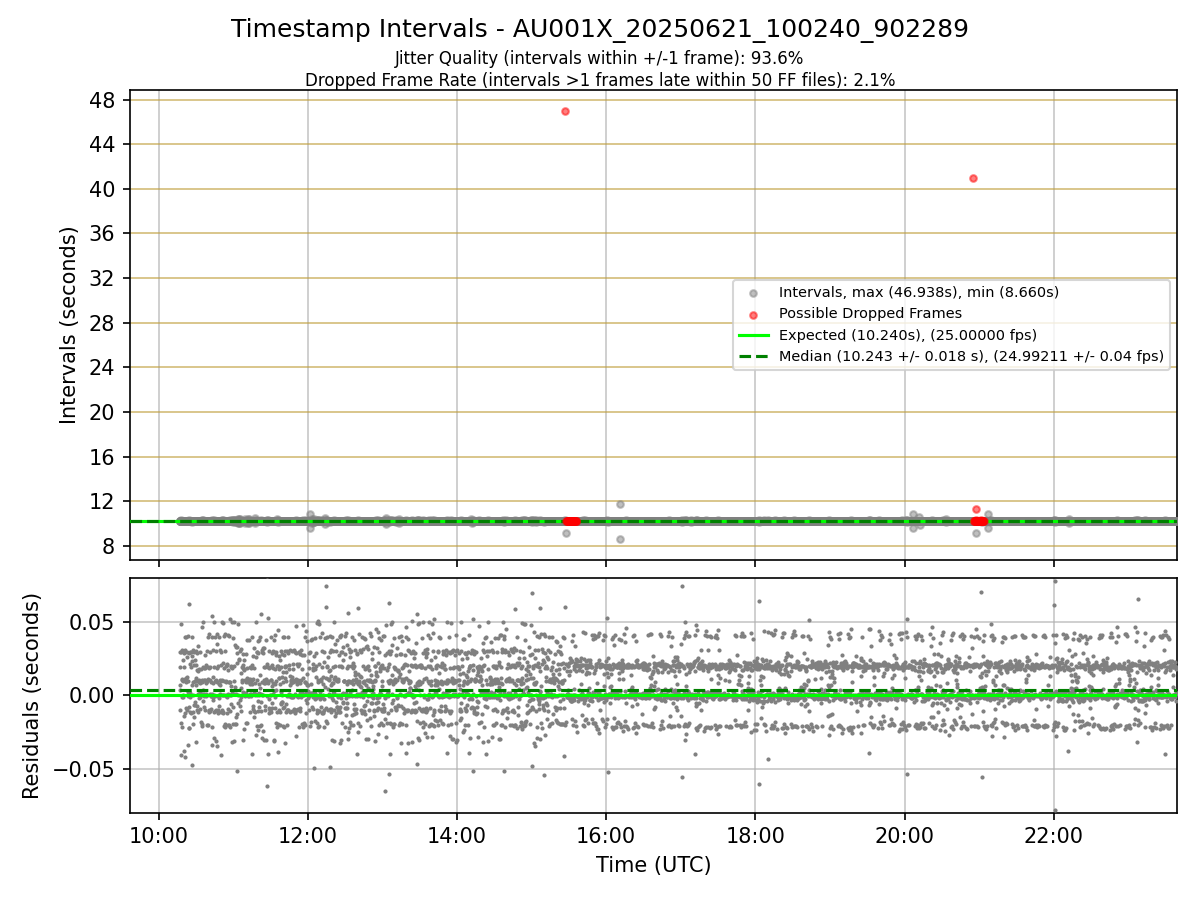The height and width of the screenshot is (900, 1200).
Task: Click the '10:00' x-axis tick label
Action: [x=159, y=837]
